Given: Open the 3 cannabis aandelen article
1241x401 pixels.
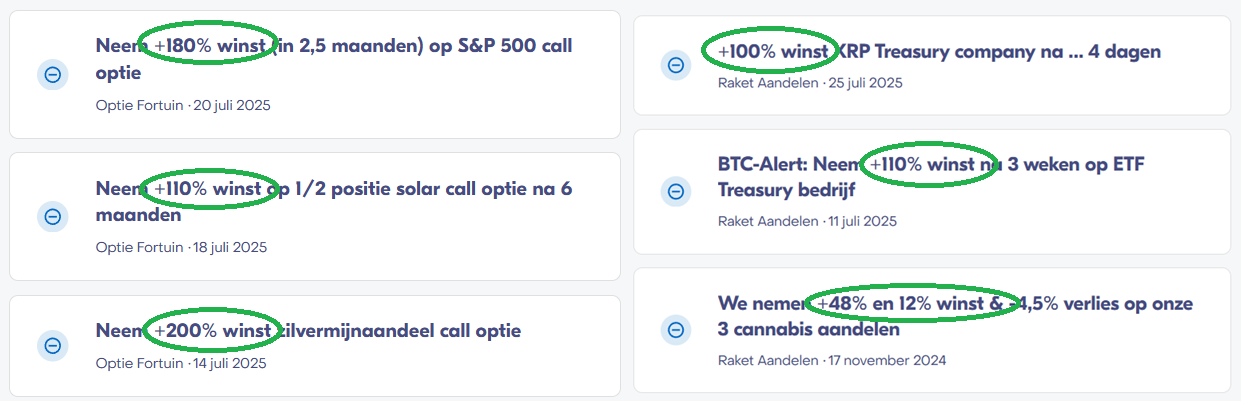Looking at the screenshot, I should (955, 315).
